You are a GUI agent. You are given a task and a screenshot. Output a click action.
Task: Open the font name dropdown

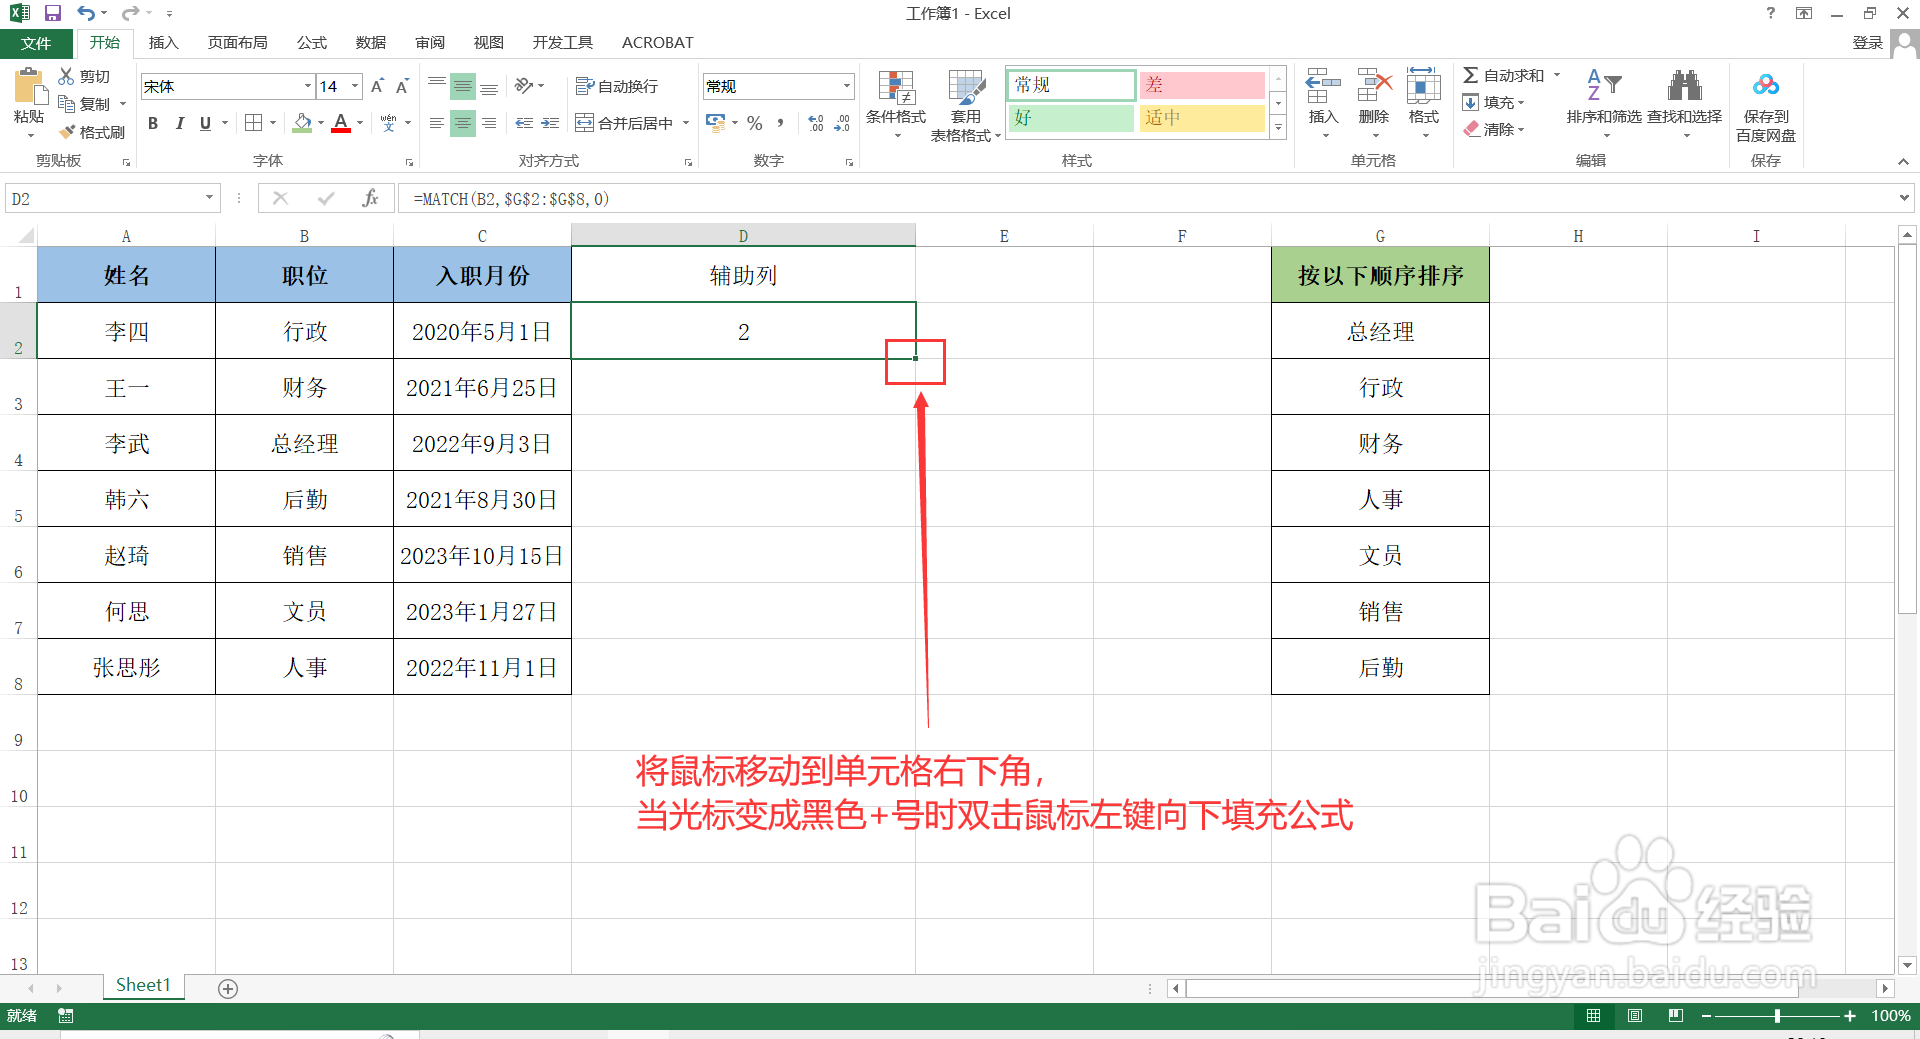tap(307, 86)
